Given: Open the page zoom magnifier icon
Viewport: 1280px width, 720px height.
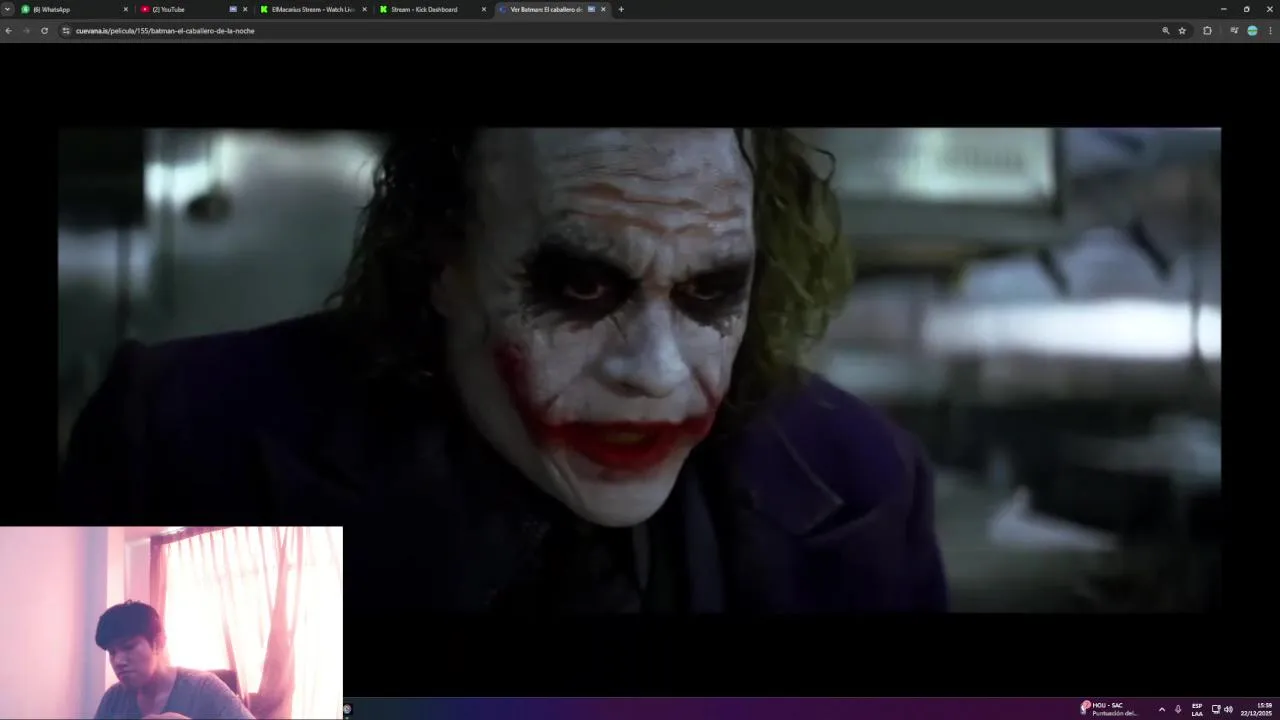Looking at the screenshot, I should point(1165,31).
